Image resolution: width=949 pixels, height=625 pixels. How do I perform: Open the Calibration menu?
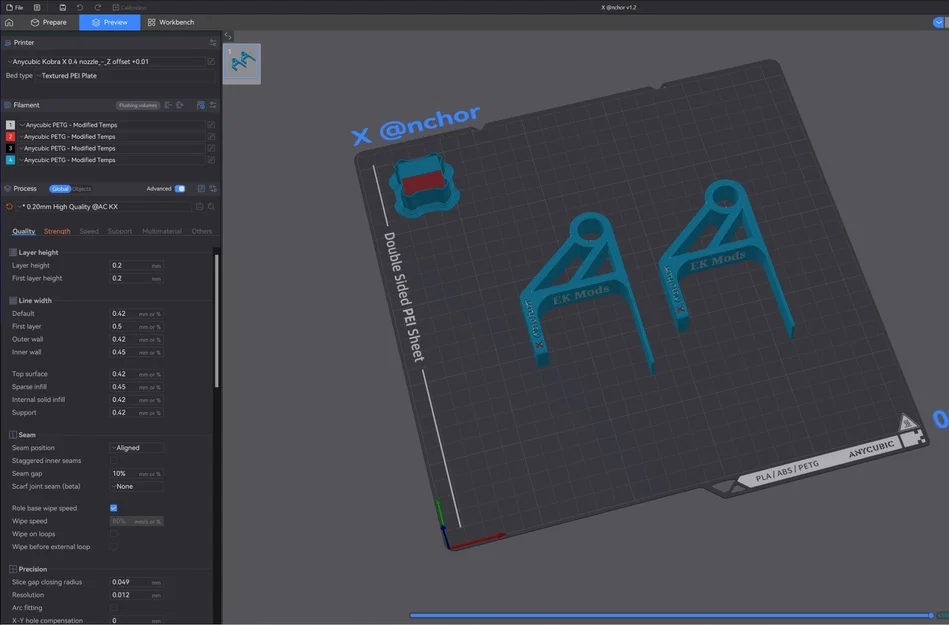[130, 7]
